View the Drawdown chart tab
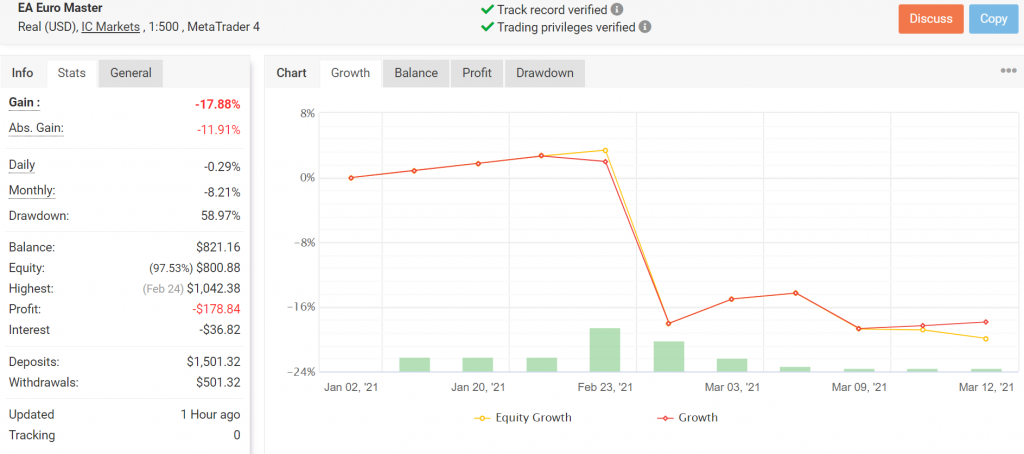This screenshot has height=454, width=1024. pyautogui.click(x=545, y=73)
